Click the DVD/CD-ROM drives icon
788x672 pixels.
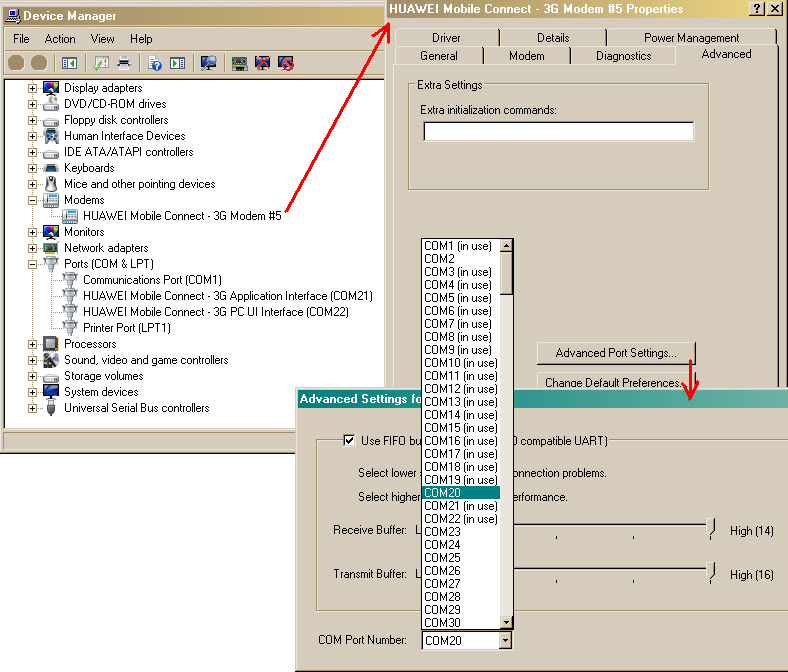click(x=51, y=104)
